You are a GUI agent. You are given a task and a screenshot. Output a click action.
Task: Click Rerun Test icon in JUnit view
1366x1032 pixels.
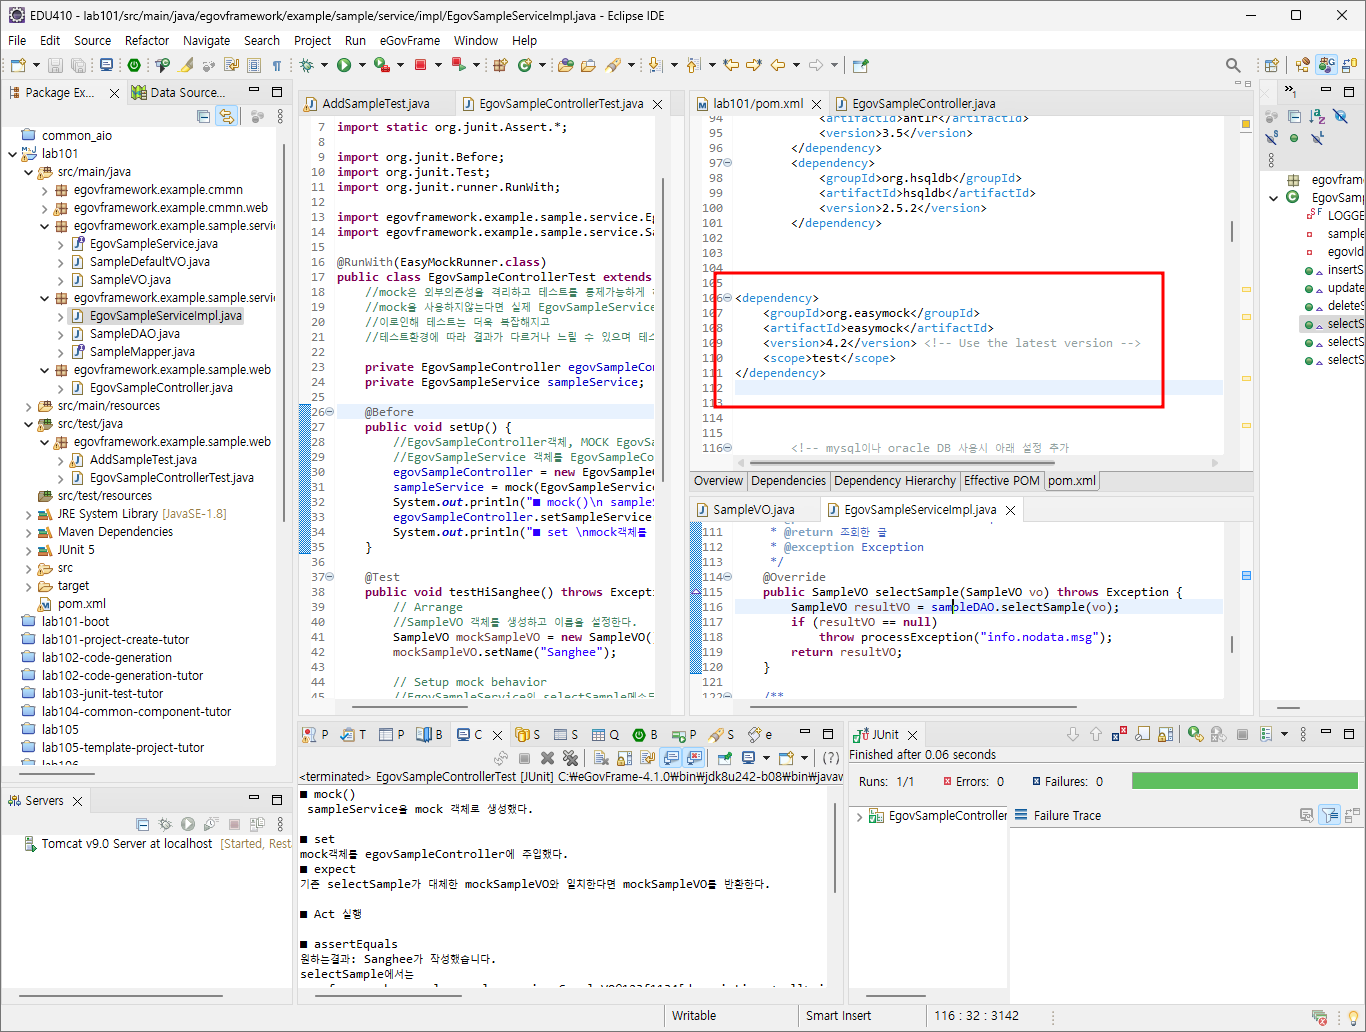tap(1195, 734)
